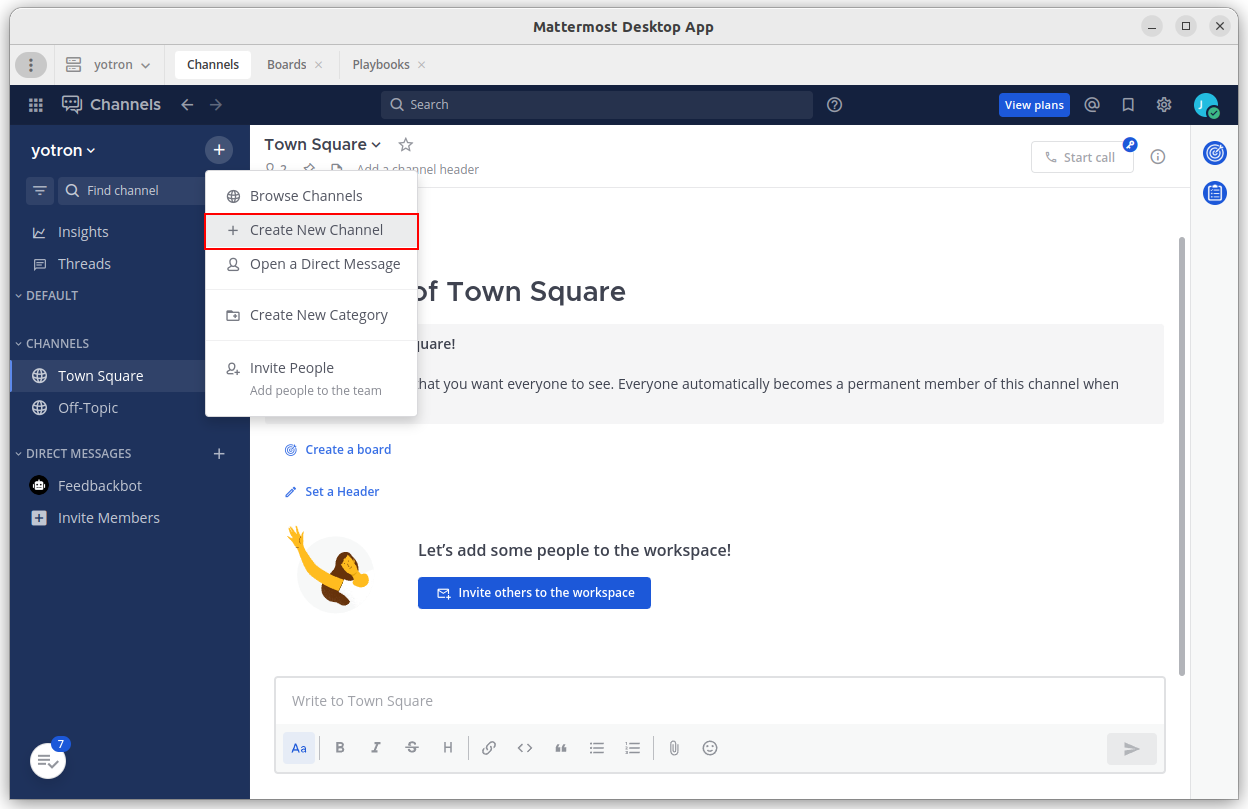Insert a numbered list
1248x809 pixels.
tap(633, 748)
